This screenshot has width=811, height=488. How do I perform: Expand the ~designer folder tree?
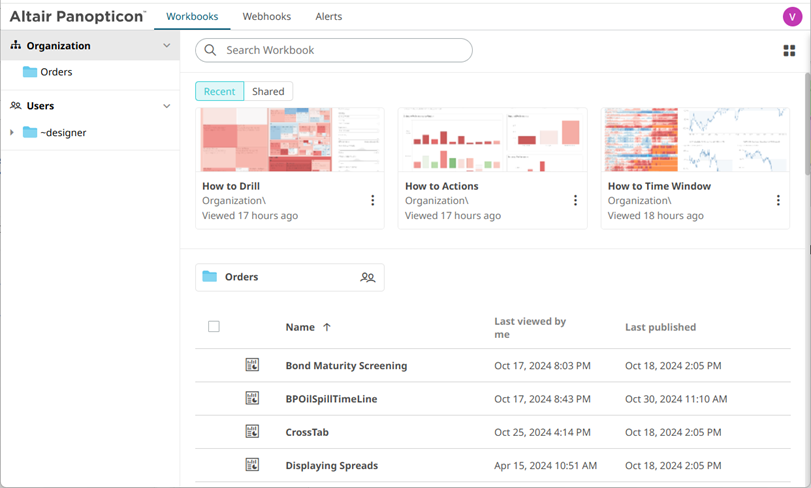[11, 132]
